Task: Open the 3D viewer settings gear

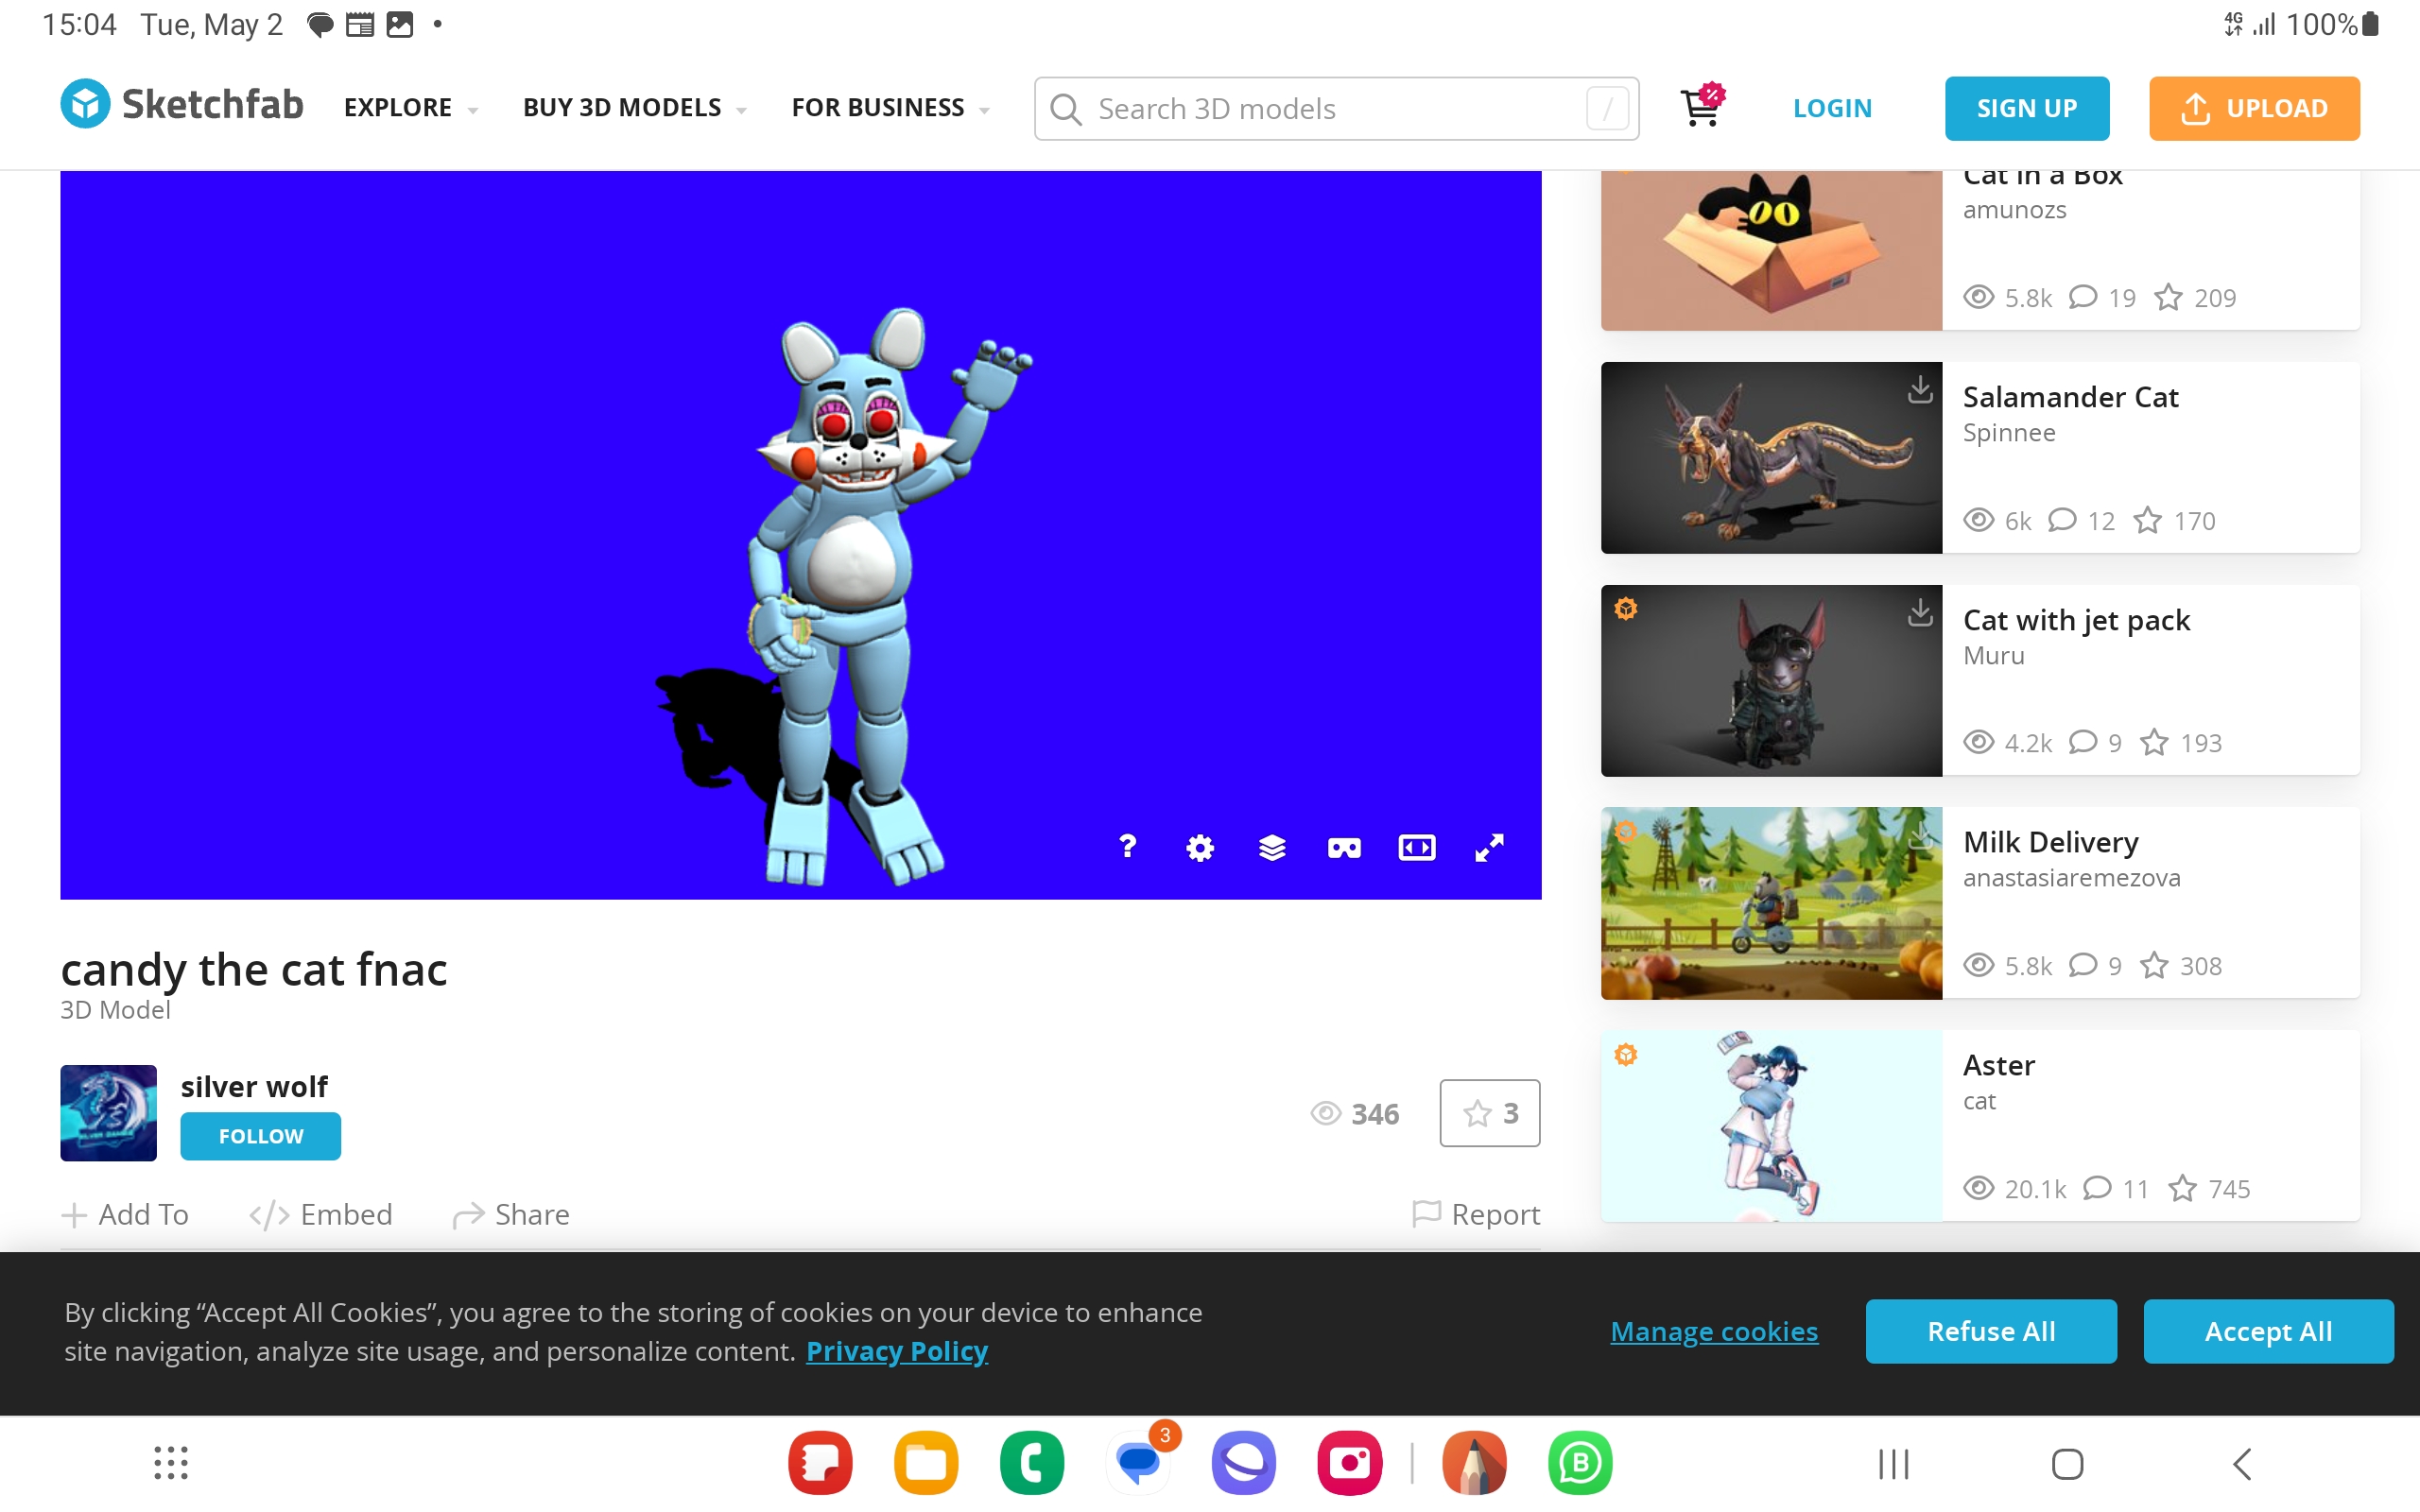Action: tap(1200, 848)
